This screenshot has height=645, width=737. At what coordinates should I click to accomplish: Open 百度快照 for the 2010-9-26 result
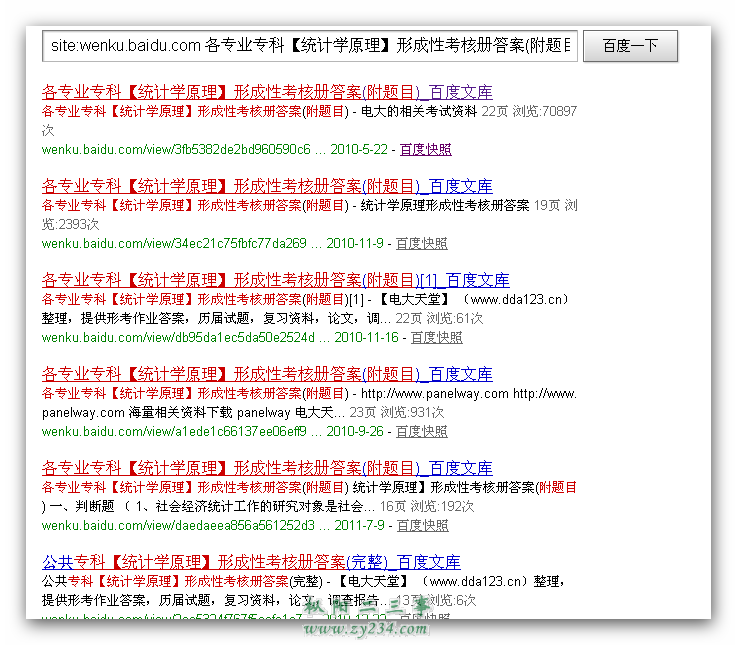tap(422, 432)
